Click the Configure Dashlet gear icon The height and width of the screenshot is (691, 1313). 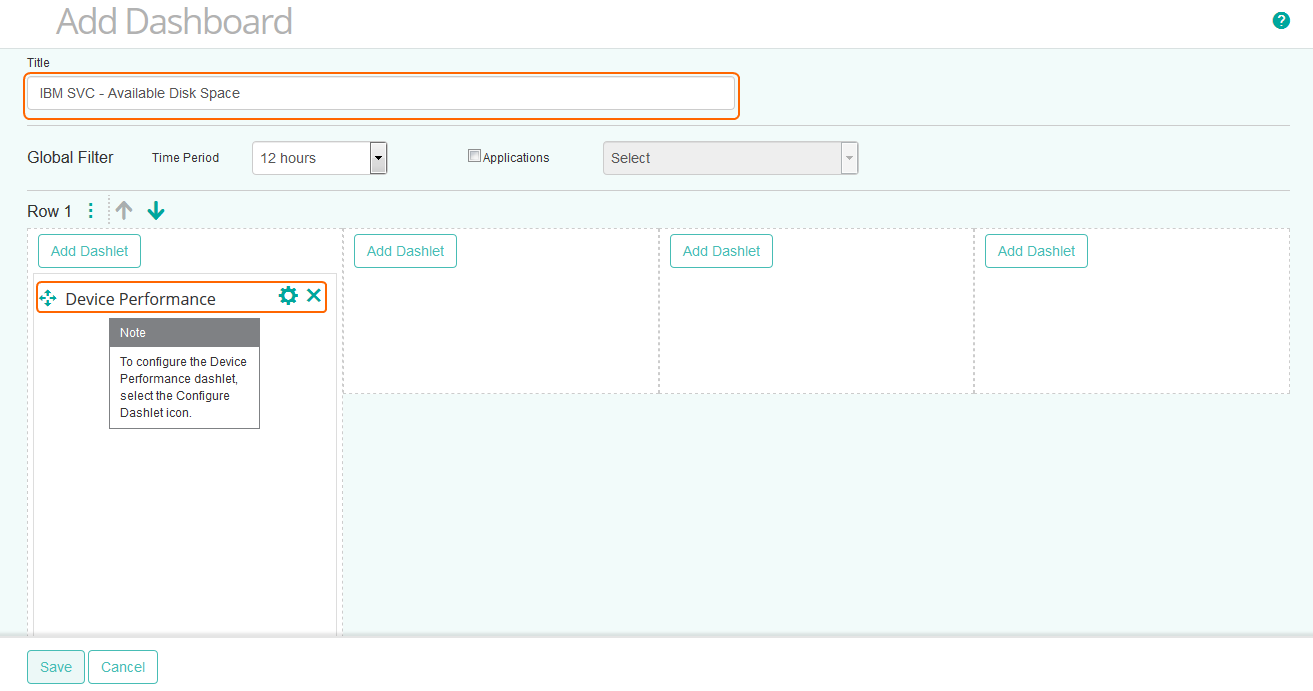288,296
